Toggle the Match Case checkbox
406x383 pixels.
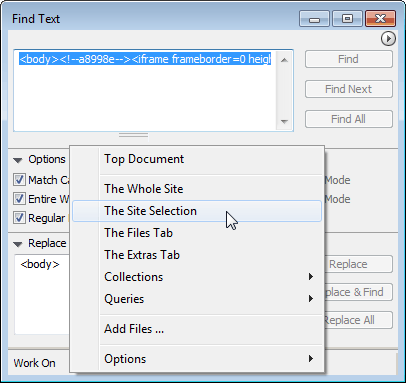(19, 180)
